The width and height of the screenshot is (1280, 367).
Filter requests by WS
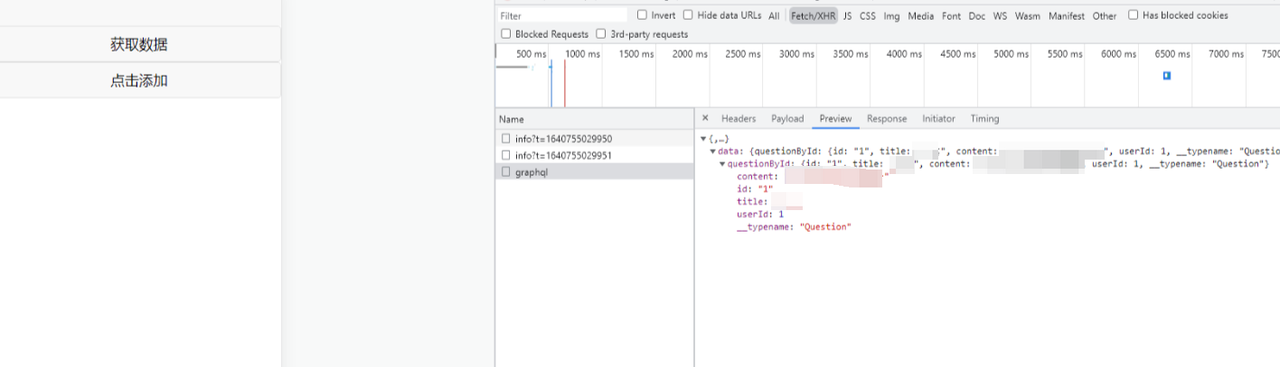(x=1000, y=16)
